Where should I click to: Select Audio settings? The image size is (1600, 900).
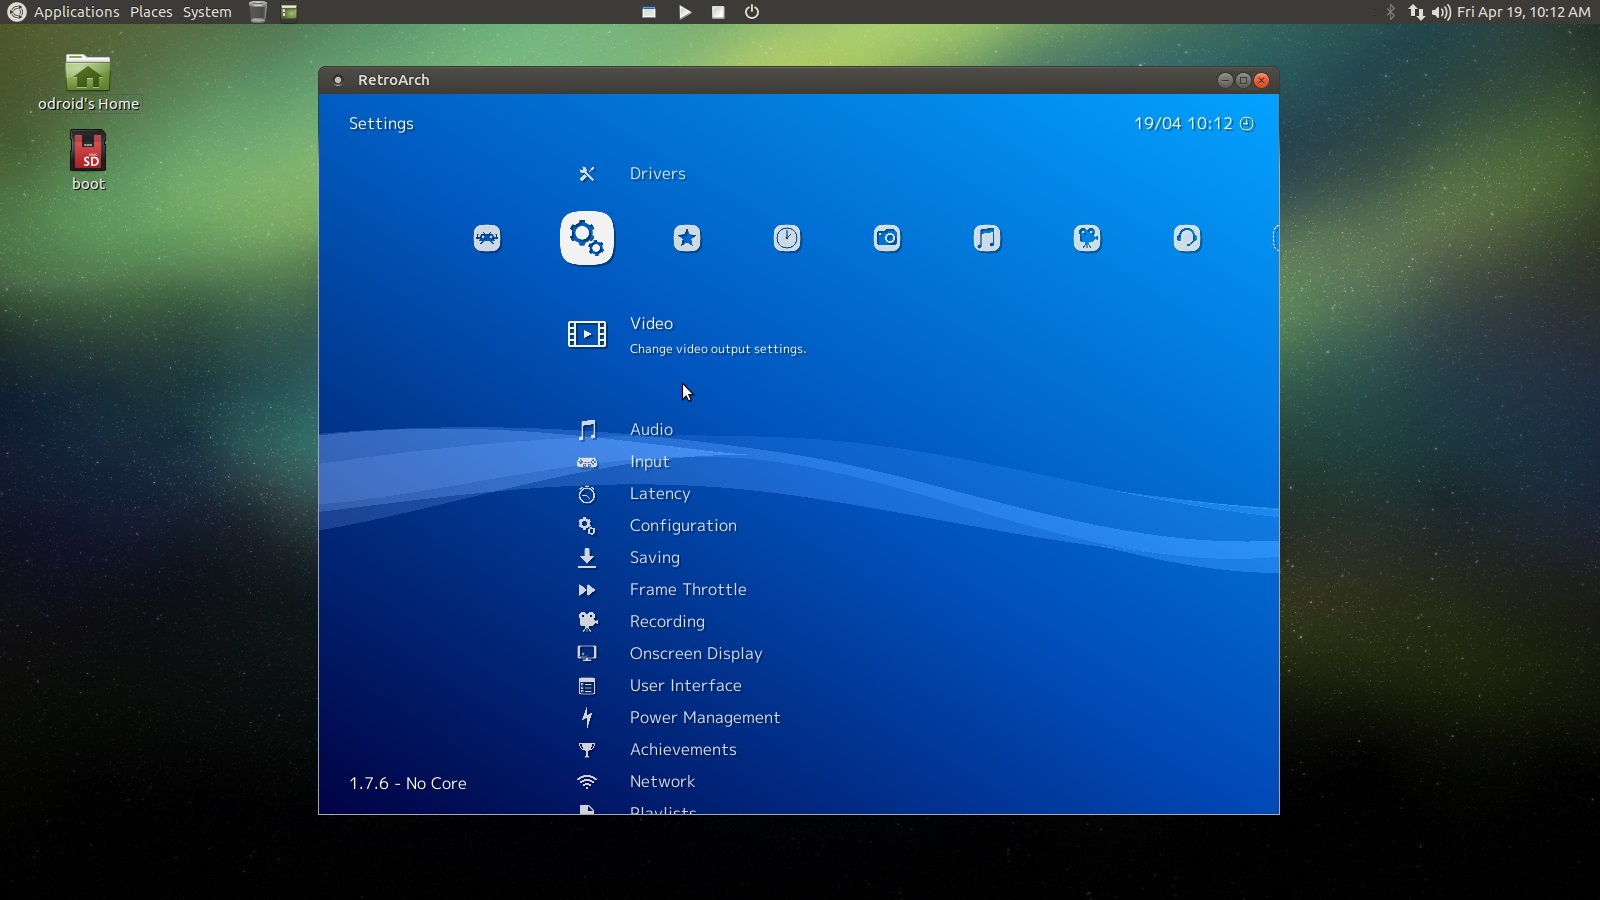[650, 429]
